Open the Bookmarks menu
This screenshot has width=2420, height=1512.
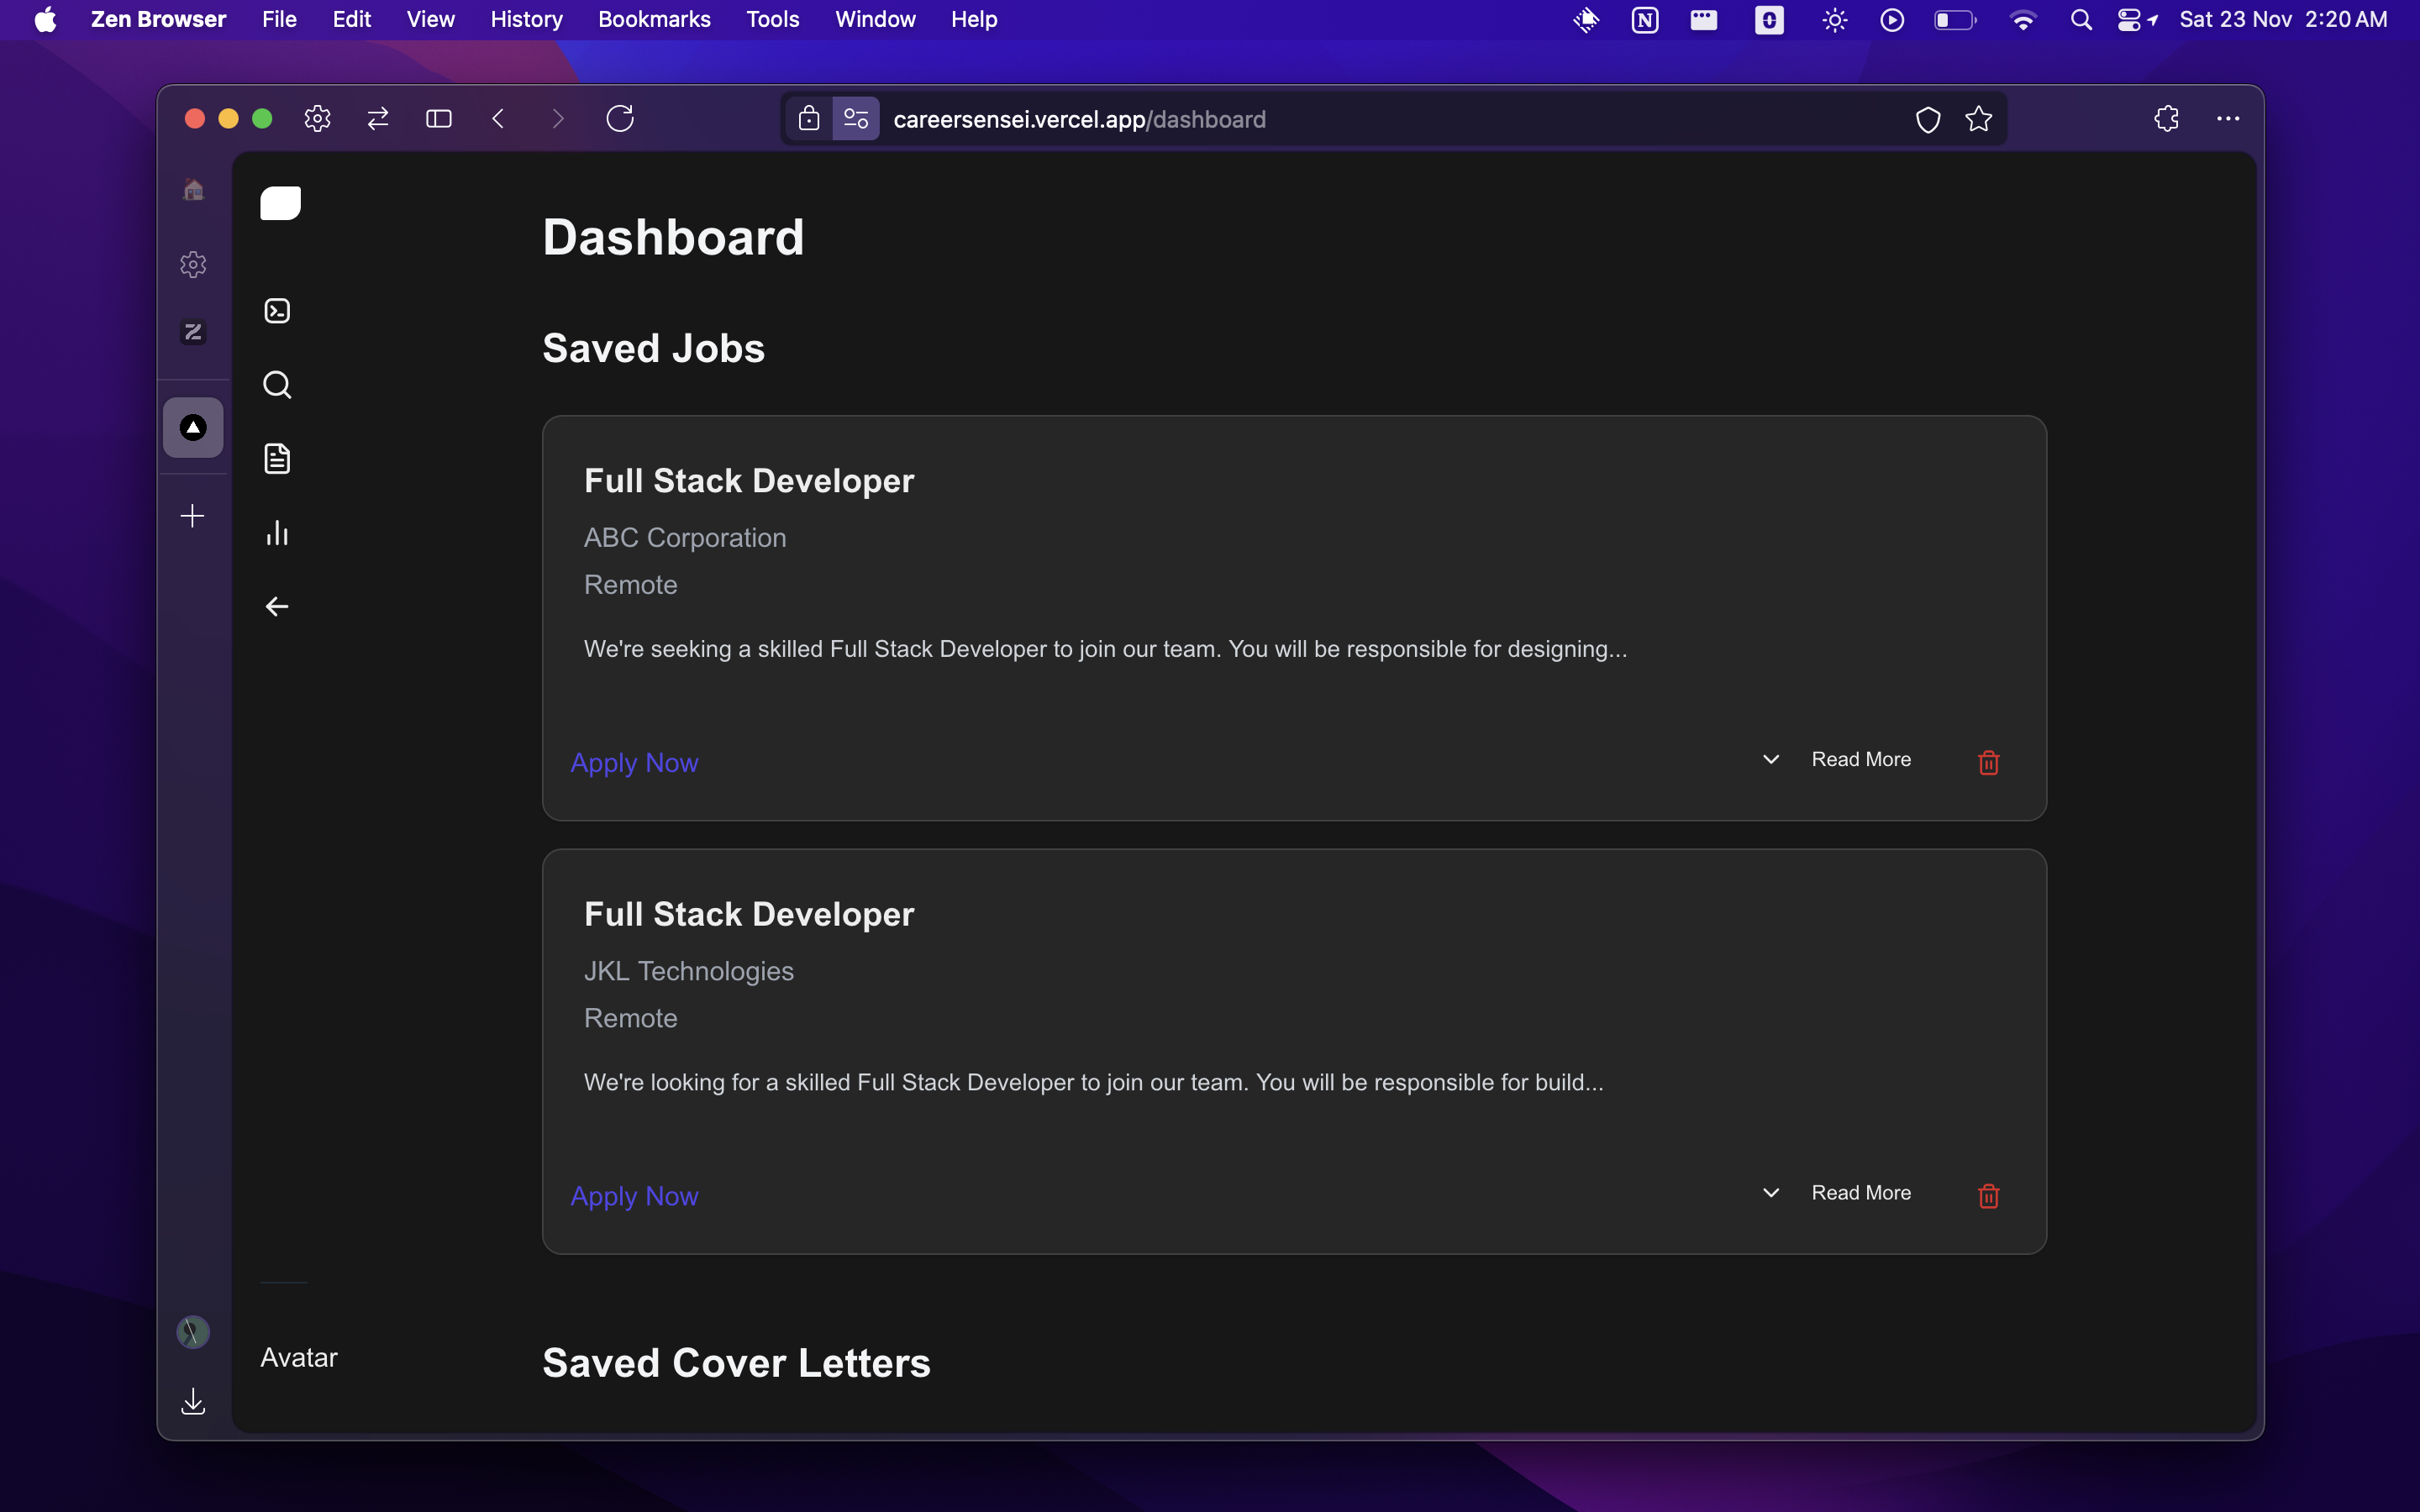pos(654,19)
